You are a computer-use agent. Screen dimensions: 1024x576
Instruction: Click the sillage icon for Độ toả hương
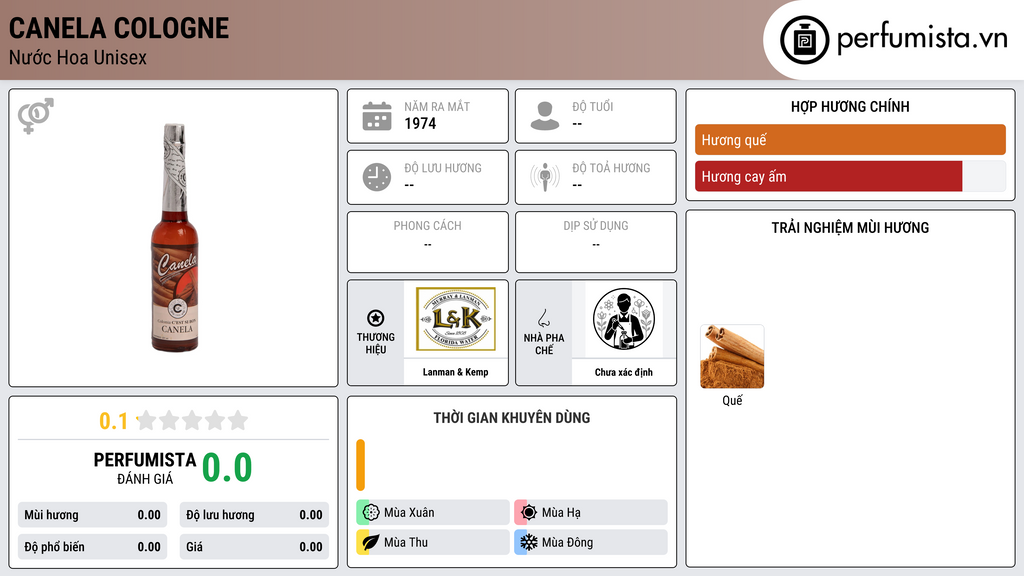coord(545,177)
